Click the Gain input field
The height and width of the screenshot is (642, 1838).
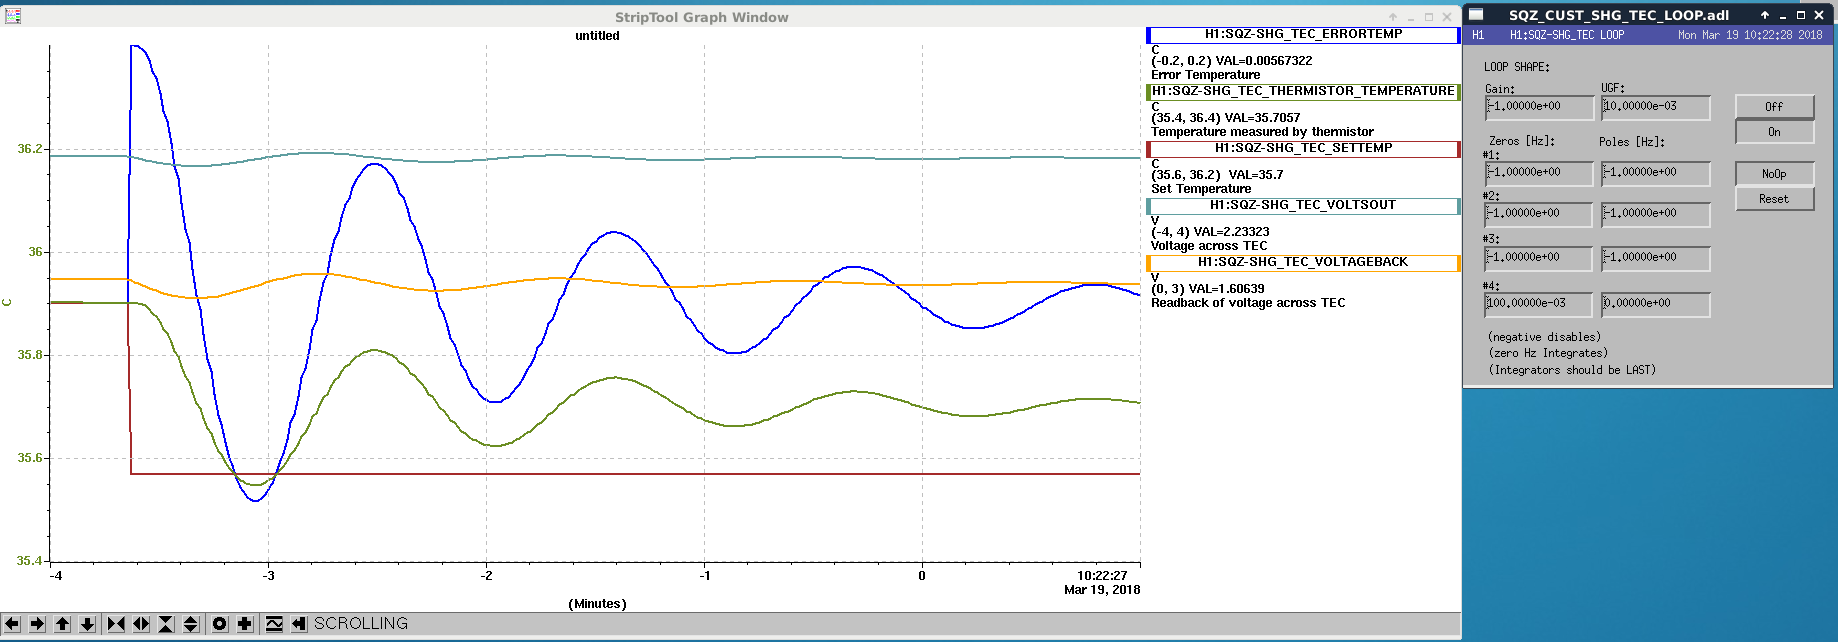(x=1539, y=107)
